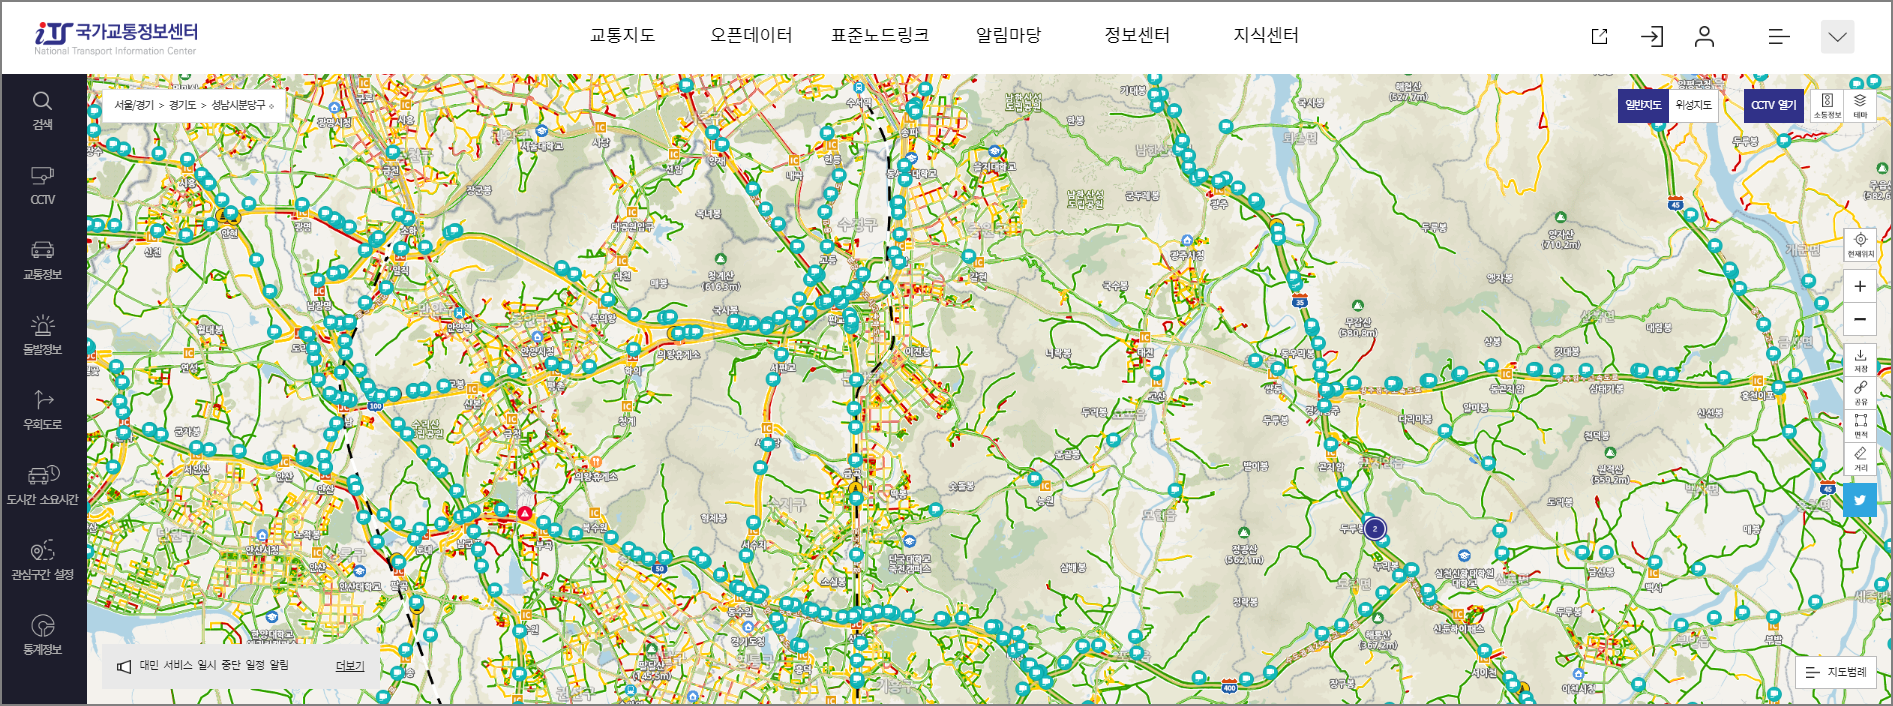
Task: Share the map on Twitter
Action: tap(1860, 500)
